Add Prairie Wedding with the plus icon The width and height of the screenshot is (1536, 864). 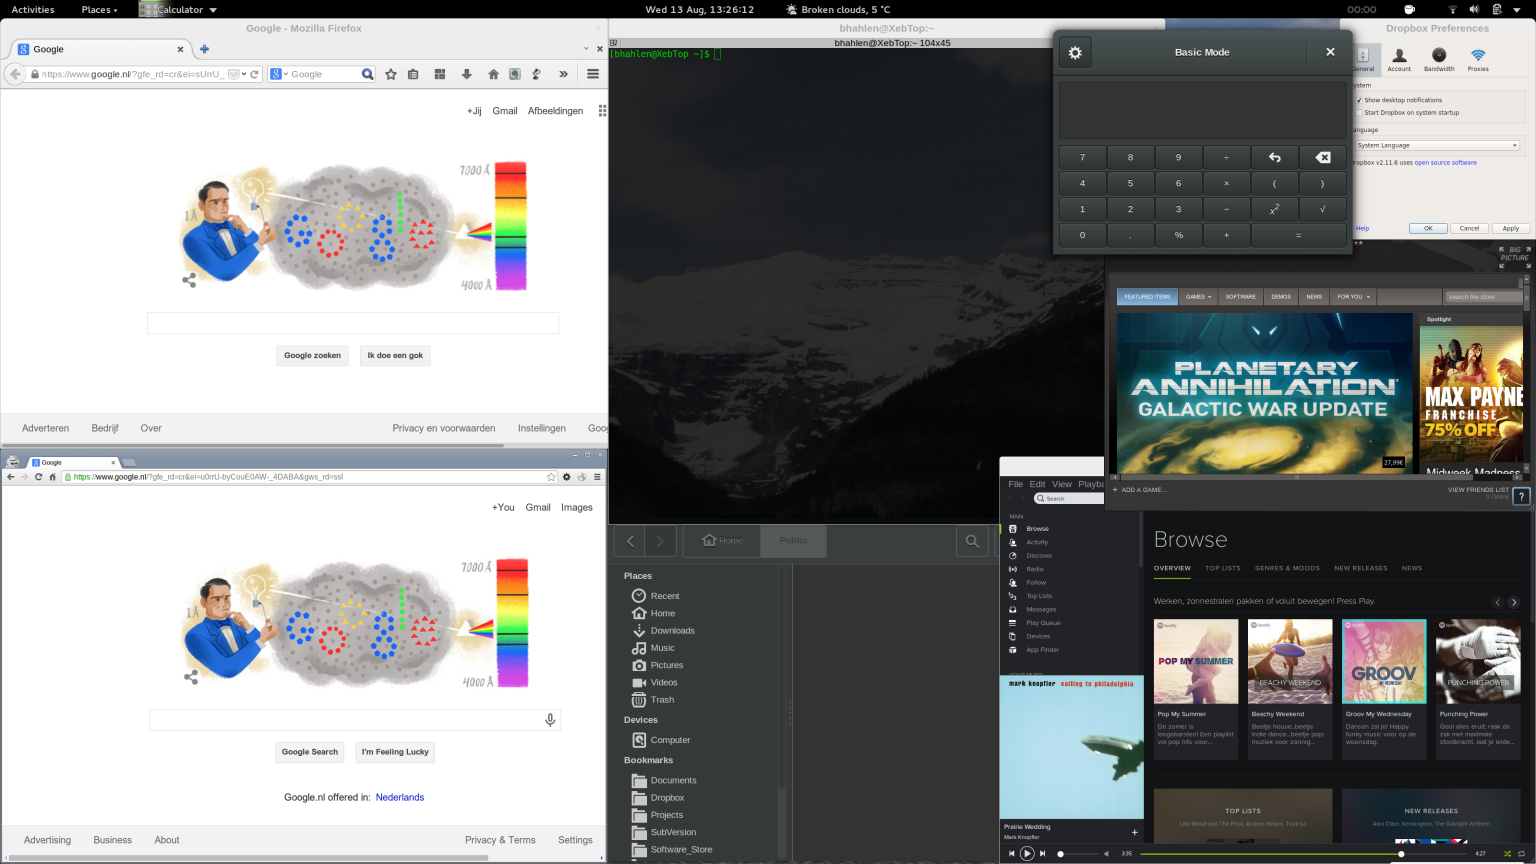click(1134, 832)
